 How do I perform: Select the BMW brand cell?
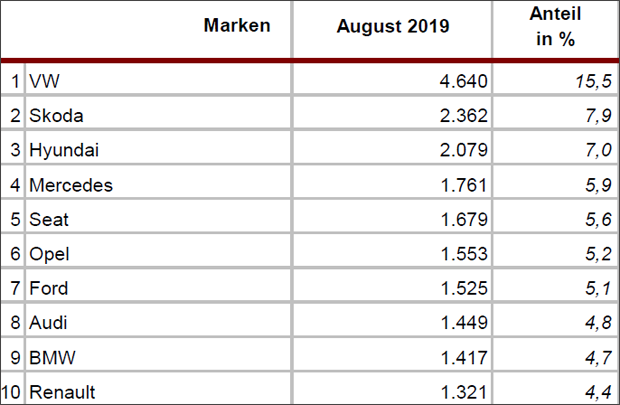pyautogui.click(x=52, y=355)
